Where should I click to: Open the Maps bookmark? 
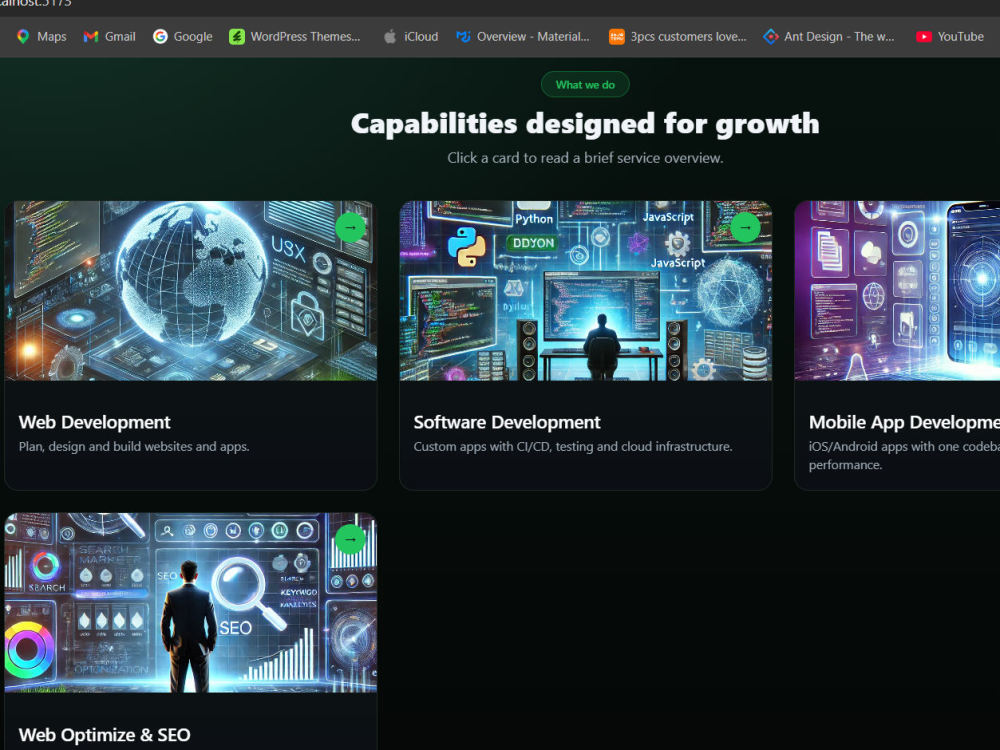tap(41, 36)
